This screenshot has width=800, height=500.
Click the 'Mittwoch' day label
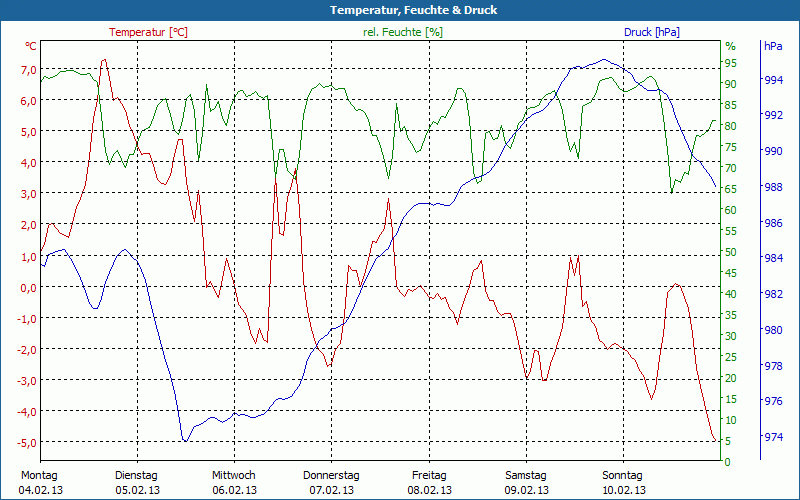234,476
